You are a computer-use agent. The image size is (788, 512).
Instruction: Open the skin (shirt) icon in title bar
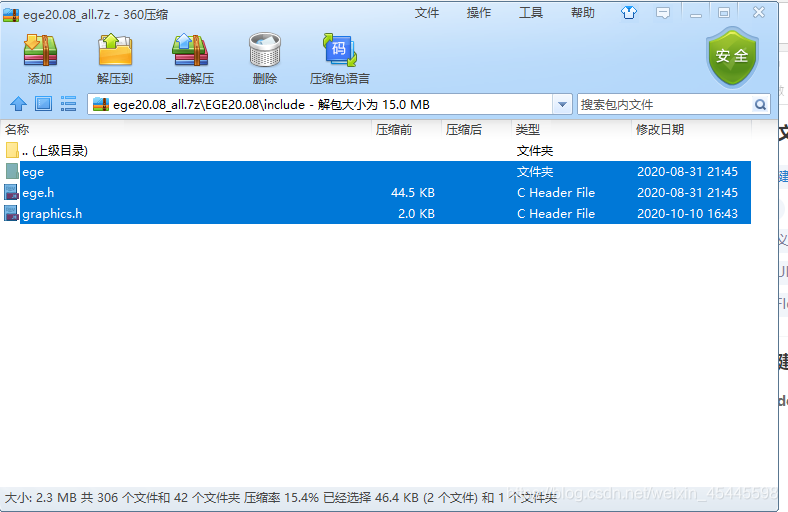629,13
